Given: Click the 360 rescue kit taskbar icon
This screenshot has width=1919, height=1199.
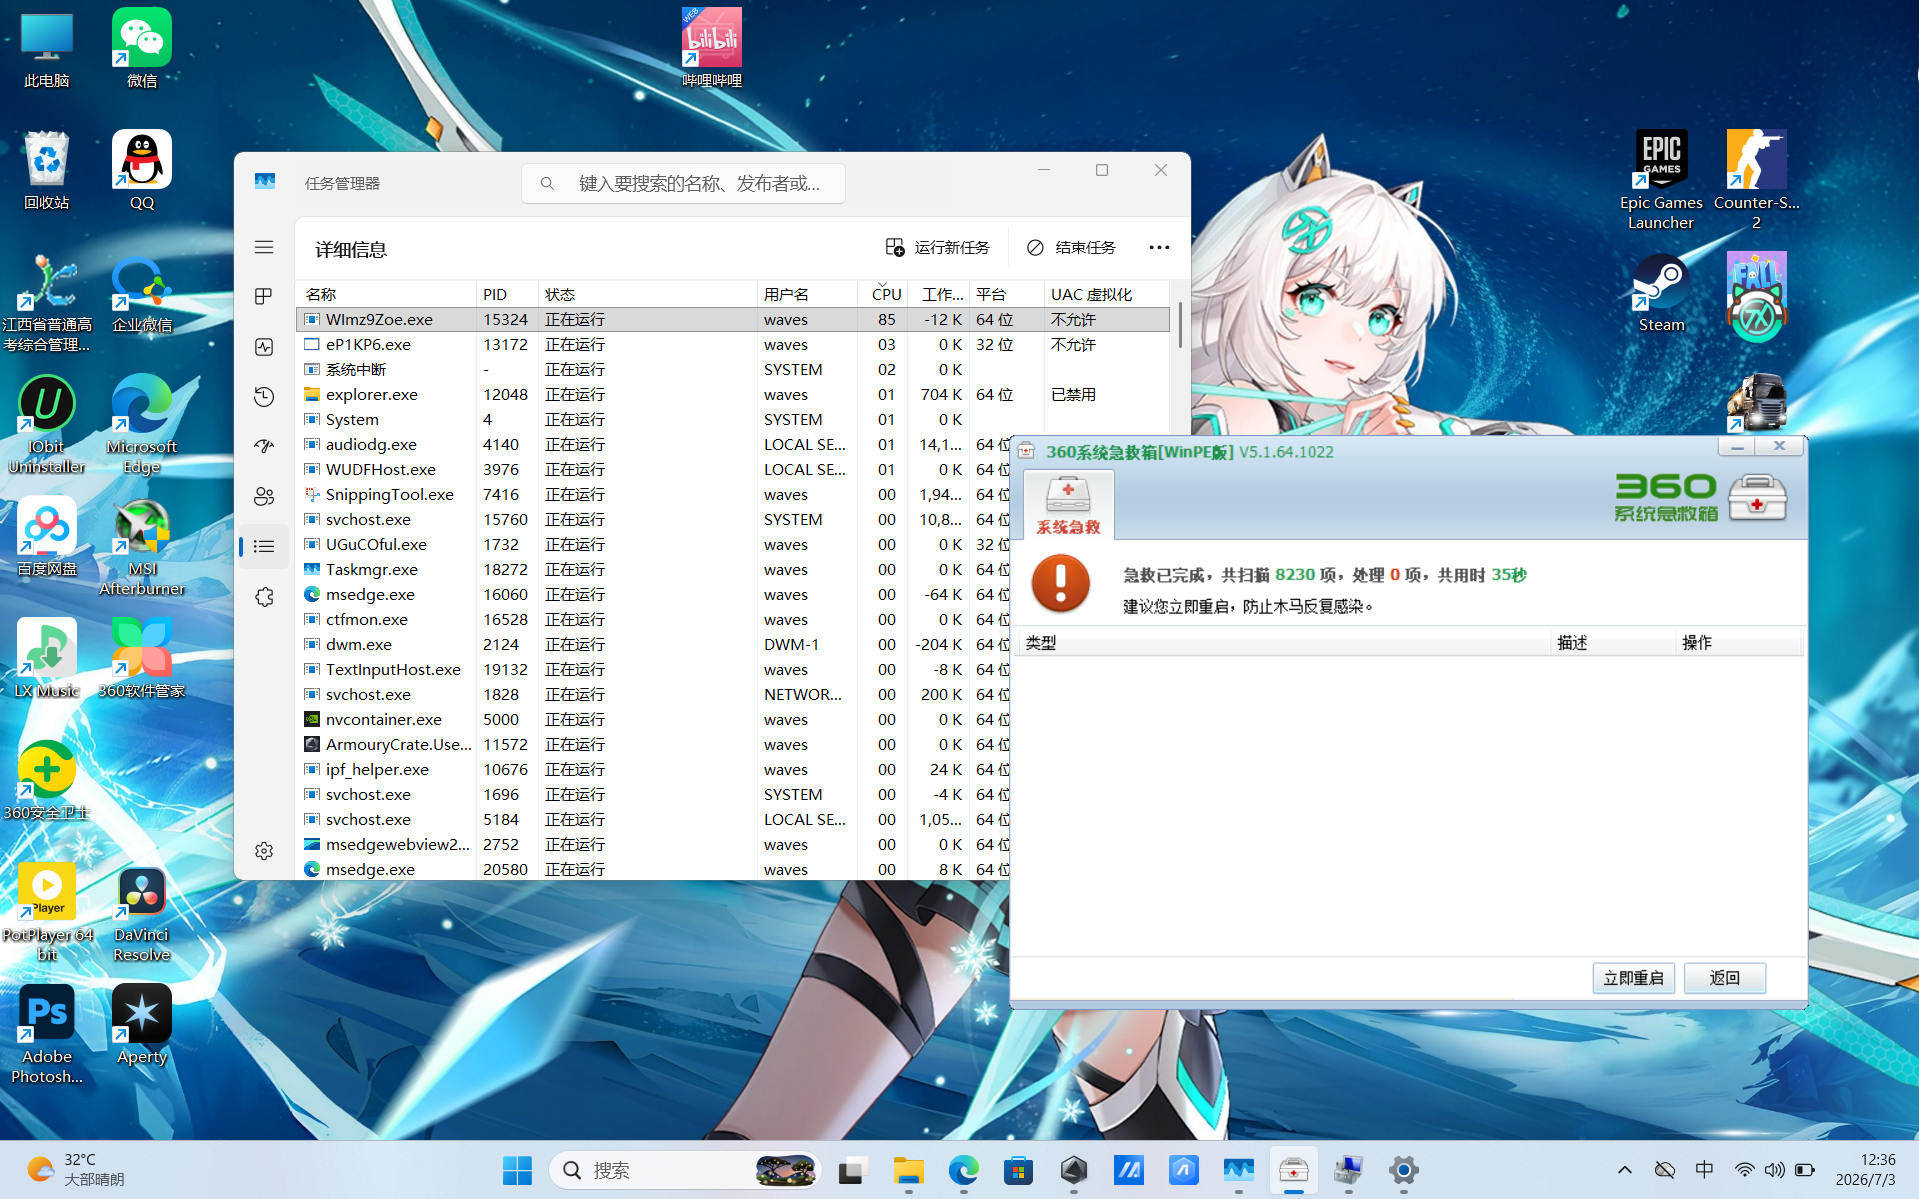Looking at the screenshot, I should tap(1293, 1170).
